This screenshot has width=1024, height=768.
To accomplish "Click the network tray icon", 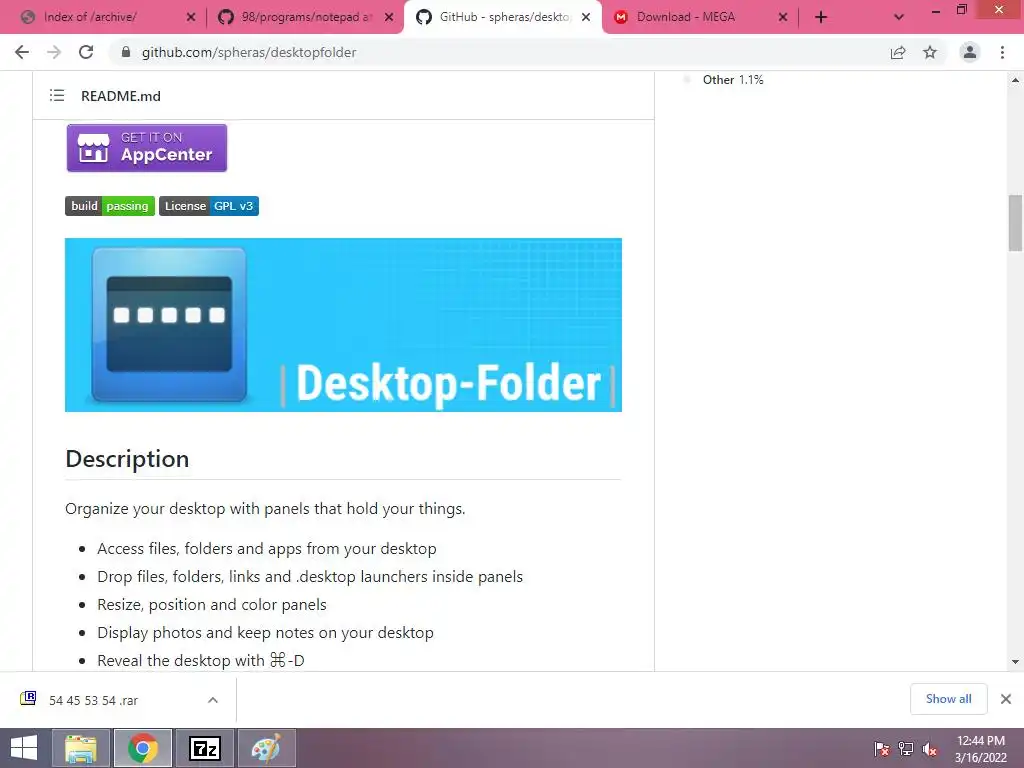I will [x=906, y=749].
